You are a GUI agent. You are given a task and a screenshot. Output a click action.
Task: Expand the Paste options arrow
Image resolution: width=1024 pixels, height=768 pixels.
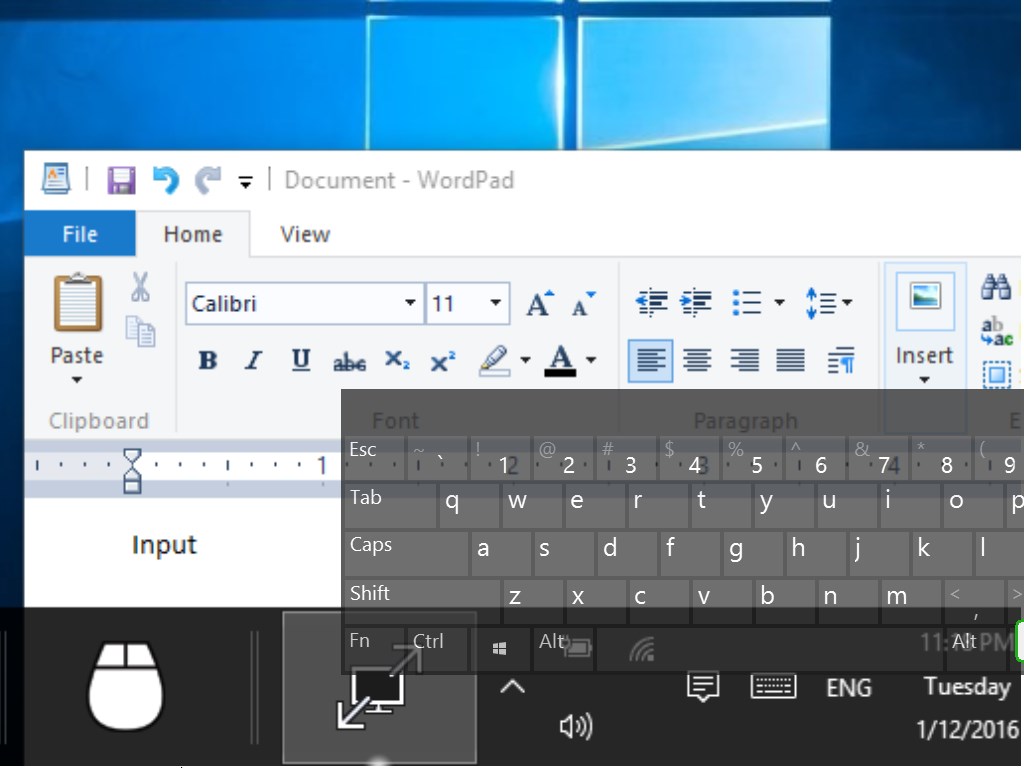(76, 379)
